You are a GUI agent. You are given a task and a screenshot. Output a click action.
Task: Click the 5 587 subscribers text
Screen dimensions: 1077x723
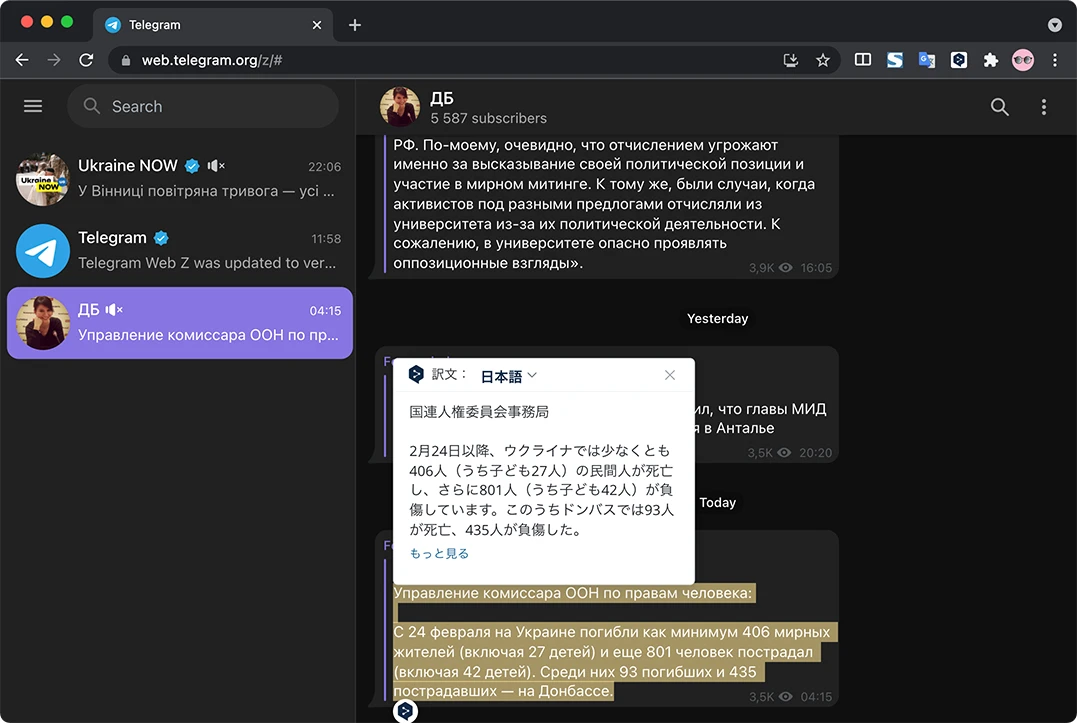(488, 118)
